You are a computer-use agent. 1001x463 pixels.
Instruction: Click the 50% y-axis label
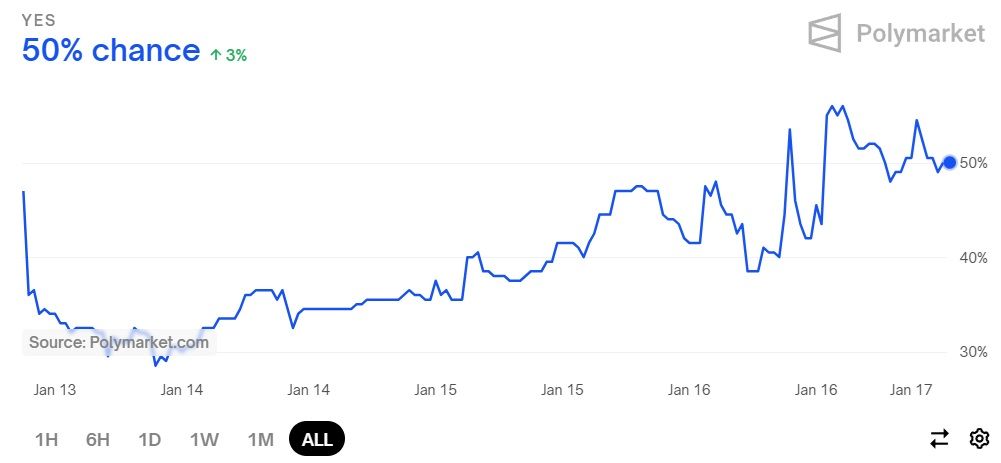[974, 163]
